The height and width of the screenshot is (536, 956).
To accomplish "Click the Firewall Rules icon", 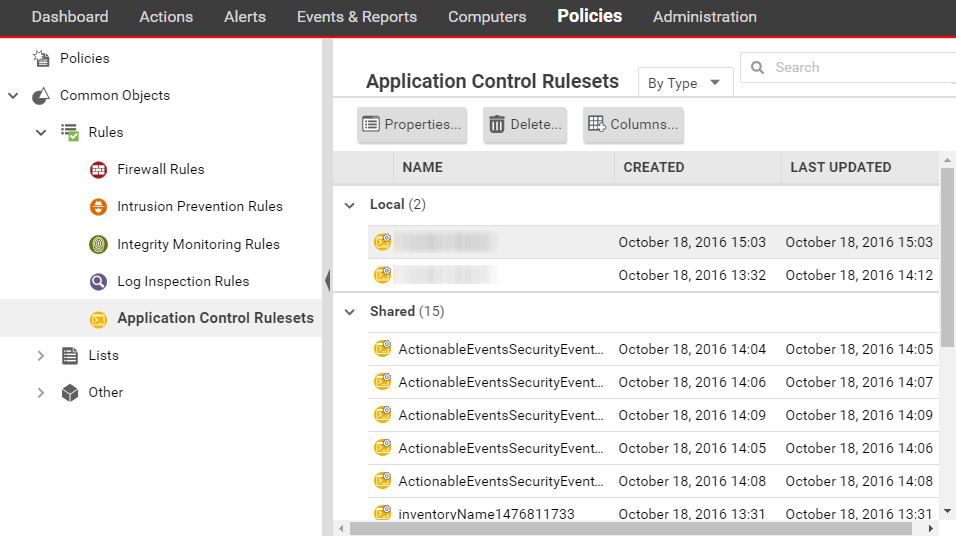I will coord(98,170).
